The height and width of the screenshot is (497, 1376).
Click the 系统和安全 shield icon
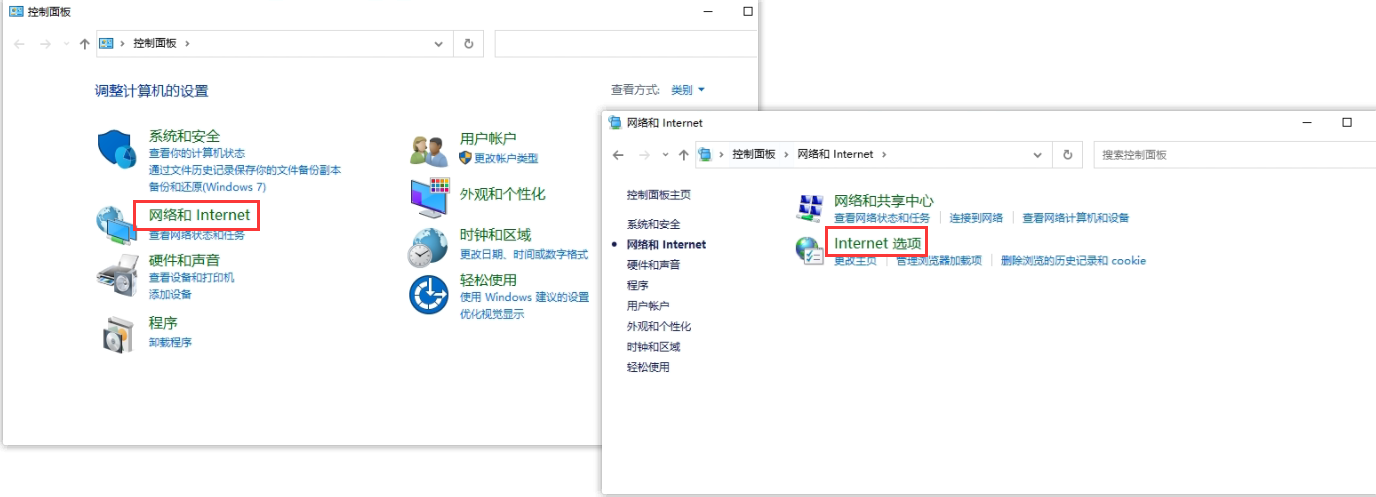(116, 150)
